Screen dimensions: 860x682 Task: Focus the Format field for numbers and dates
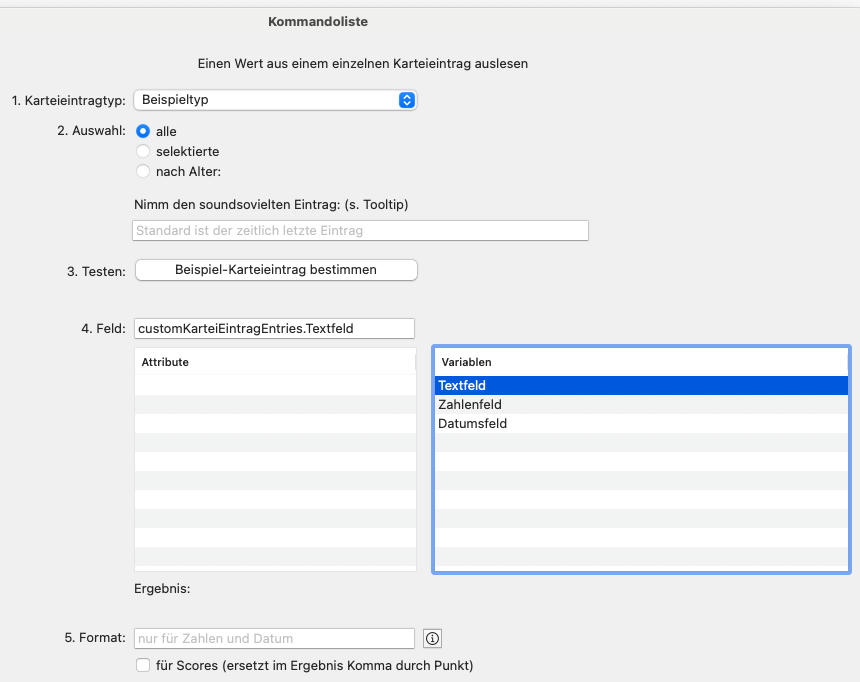(274, 638)
